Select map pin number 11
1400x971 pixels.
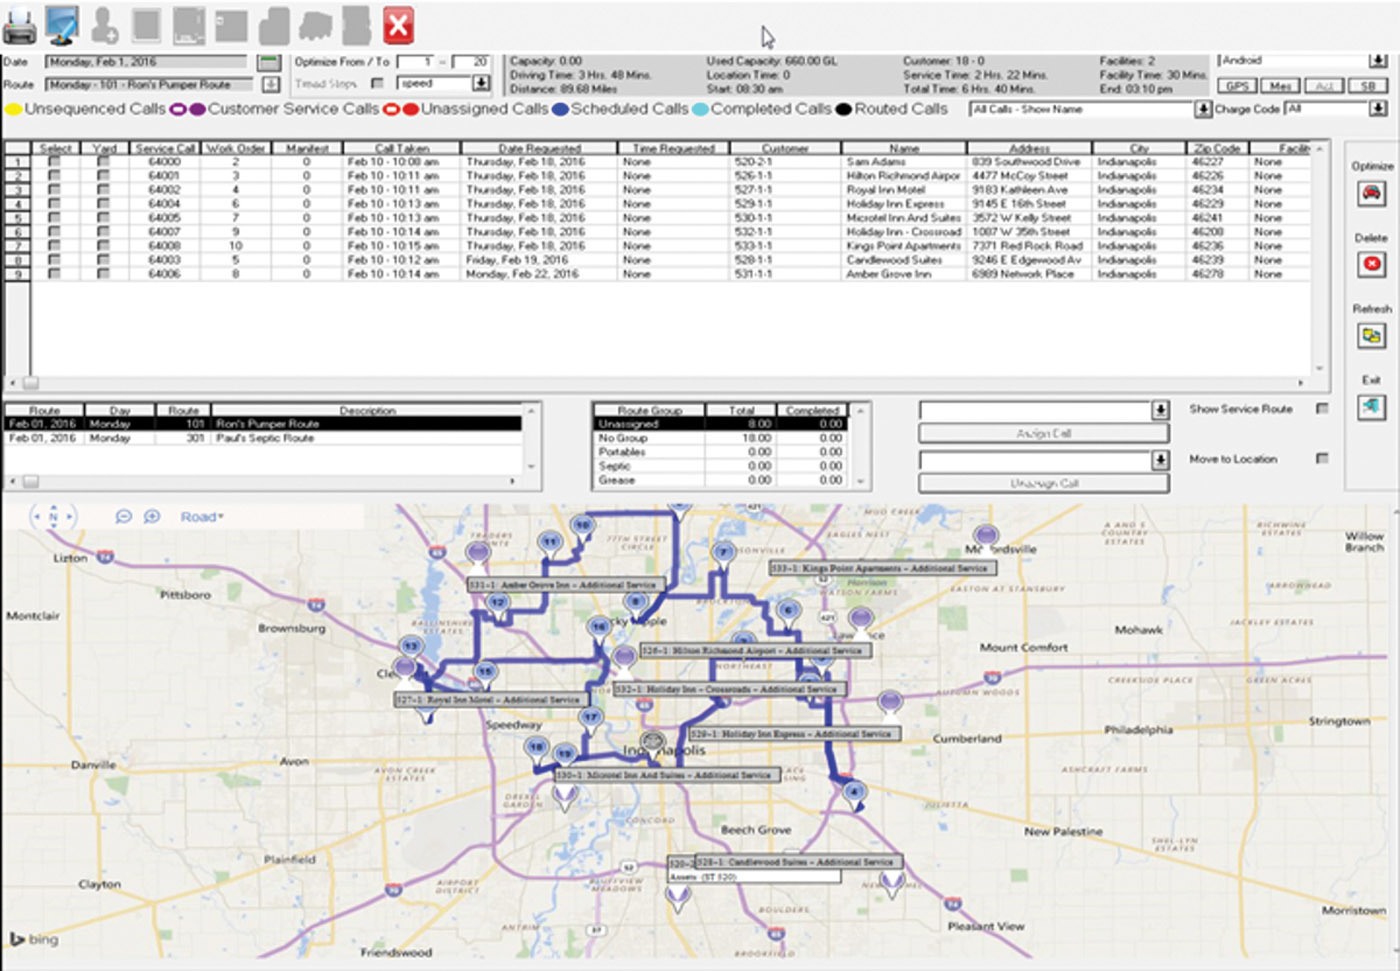coord(549,543)
